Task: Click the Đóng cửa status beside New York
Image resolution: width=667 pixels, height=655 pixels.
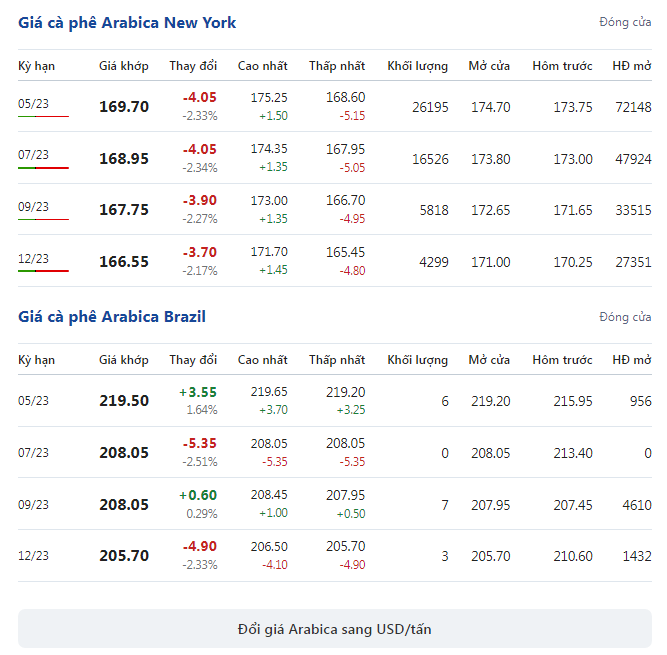Action: click(x=625, y=22)
